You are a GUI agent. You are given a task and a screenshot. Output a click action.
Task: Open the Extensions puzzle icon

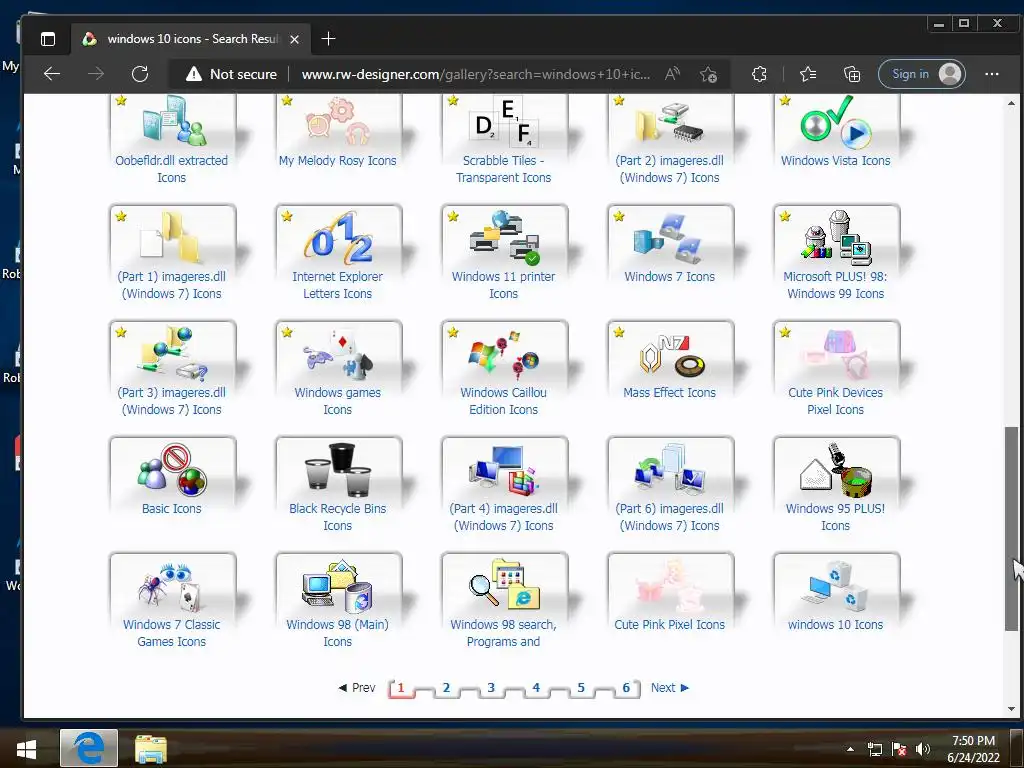tap(759, 74)
